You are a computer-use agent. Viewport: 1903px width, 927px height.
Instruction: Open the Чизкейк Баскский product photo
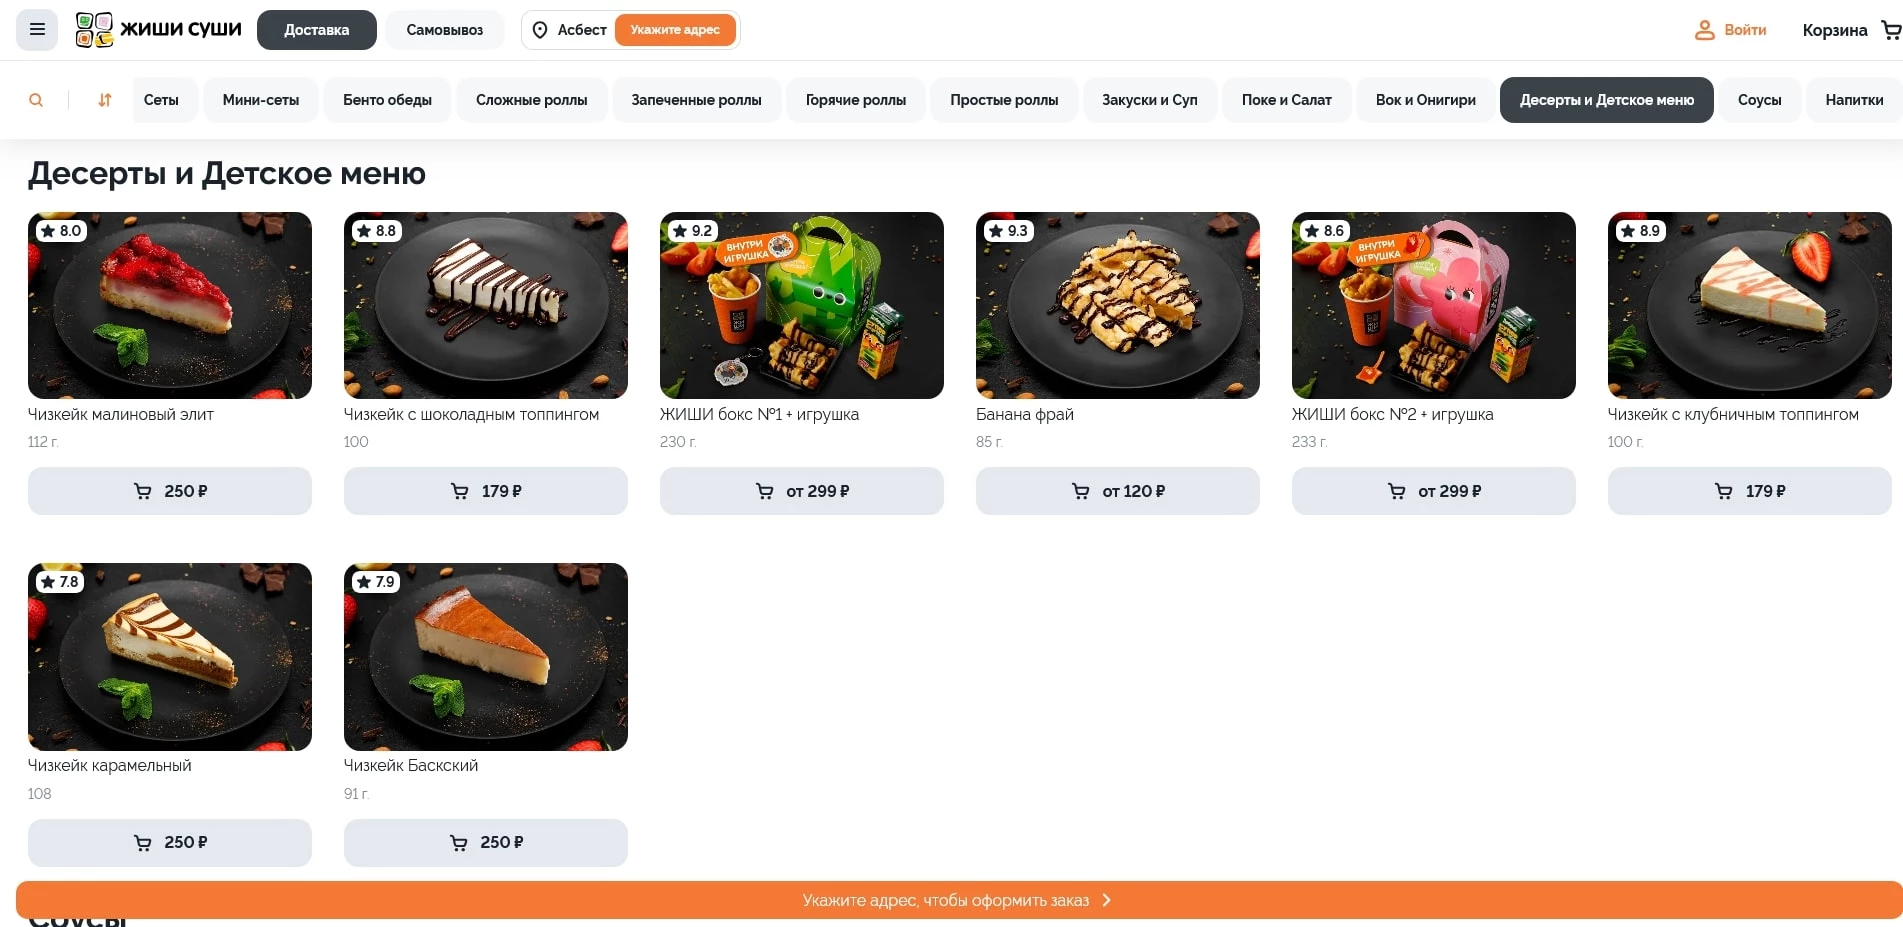point(486,657)
